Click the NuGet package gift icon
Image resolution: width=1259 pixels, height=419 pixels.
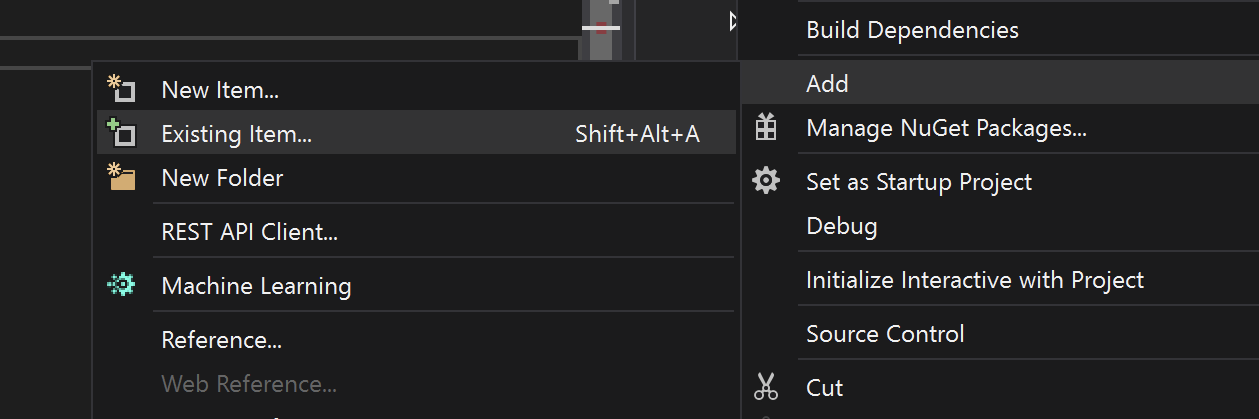[766, 127]
